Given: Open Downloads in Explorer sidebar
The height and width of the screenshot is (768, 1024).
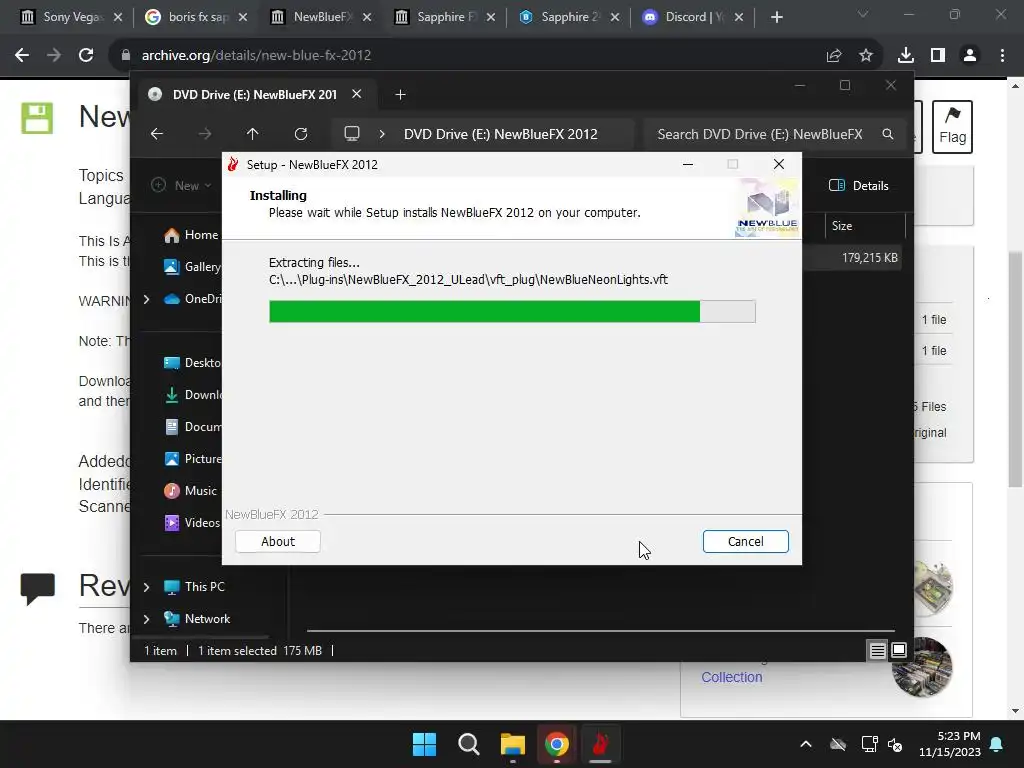Looking at the screenshot, I should coord(193,394).
